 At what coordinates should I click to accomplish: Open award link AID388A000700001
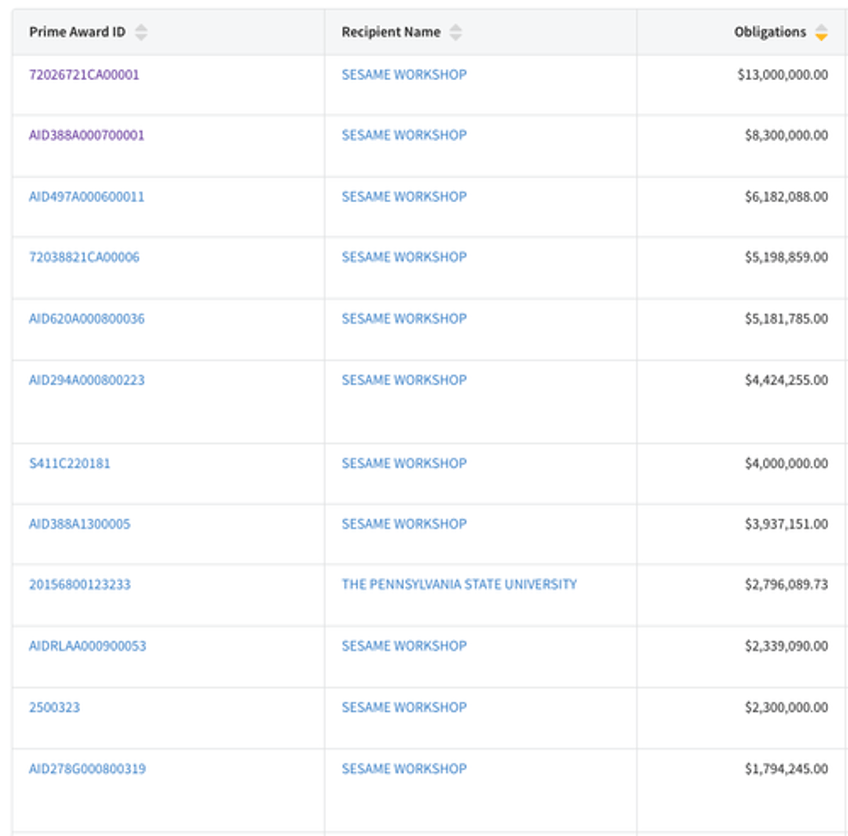pyautogui.click(x=86, y=135)
